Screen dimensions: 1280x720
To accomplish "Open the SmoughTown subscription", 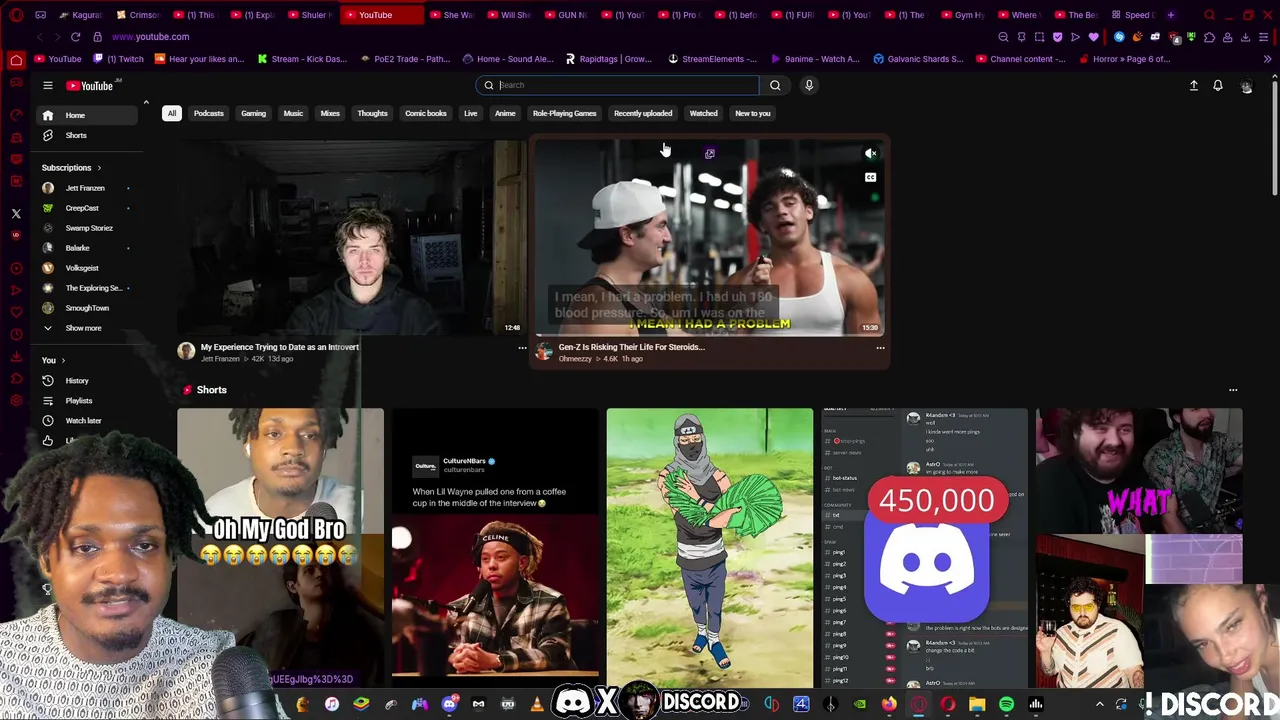I will [x=89, y=308].
